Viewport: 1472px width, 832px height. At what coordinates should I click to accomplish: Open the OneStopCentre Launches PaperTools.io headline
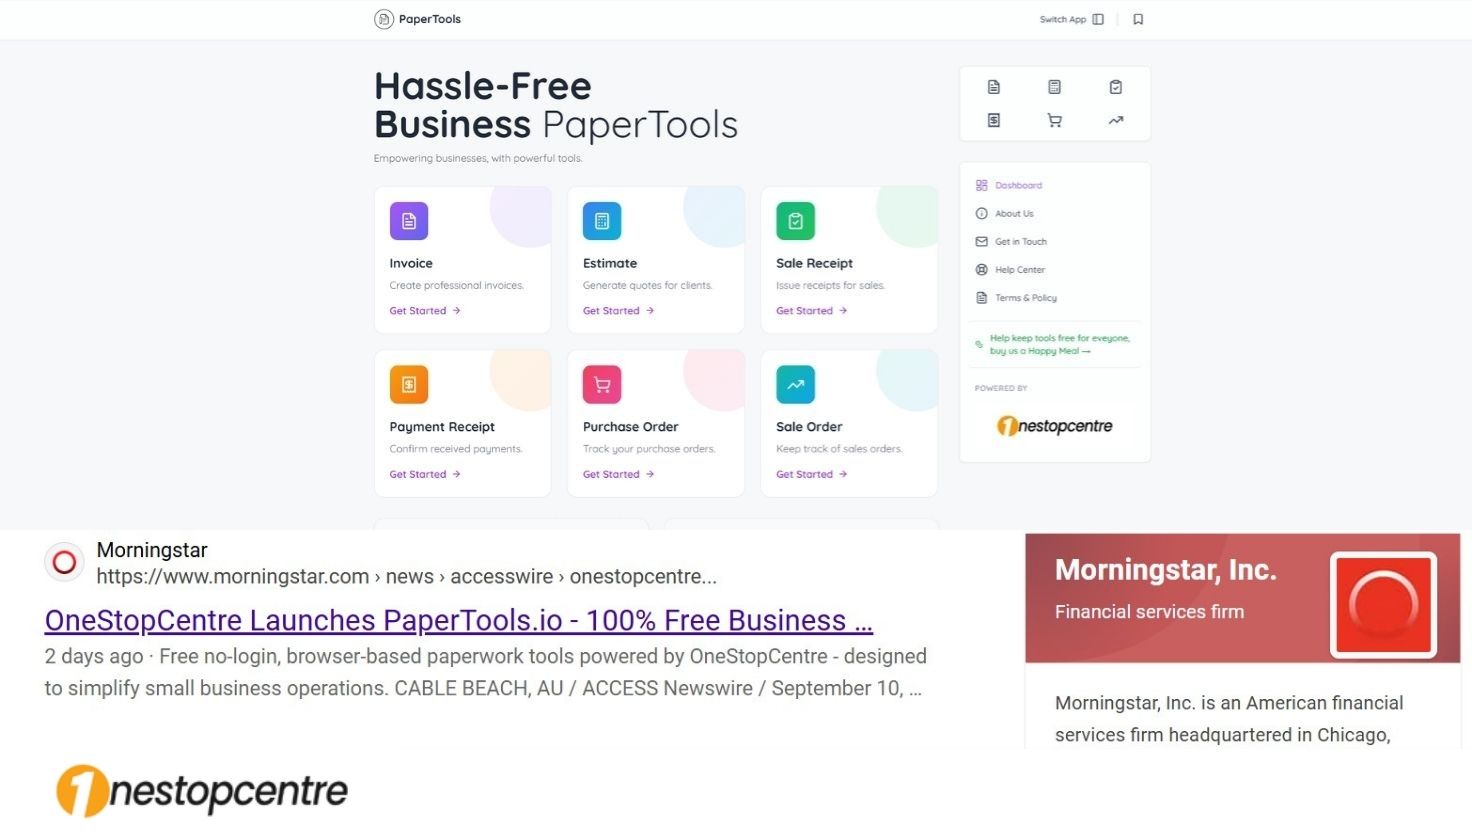tap(459, 620)
